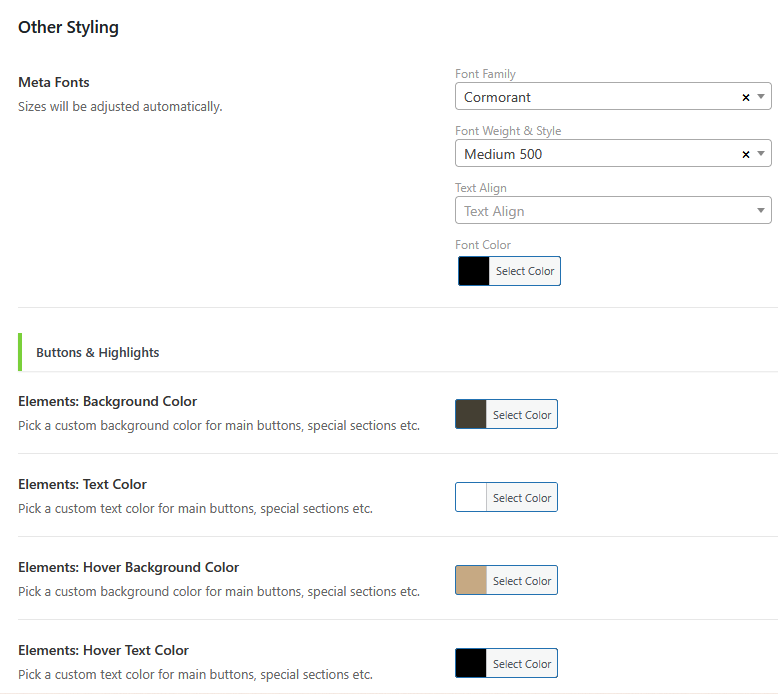Expand the Text Align dropdown arrow
The image size is (778, 694).
(x=761, y=211)
